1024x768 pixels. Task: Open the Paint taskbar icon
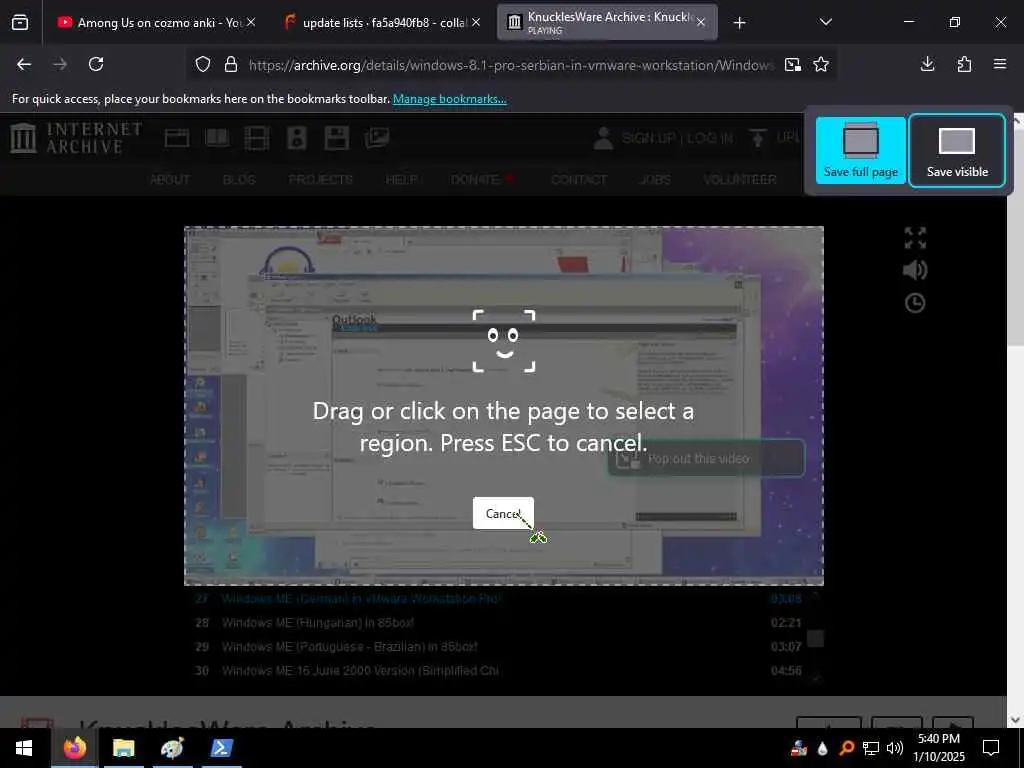click(x=172, y=748)
